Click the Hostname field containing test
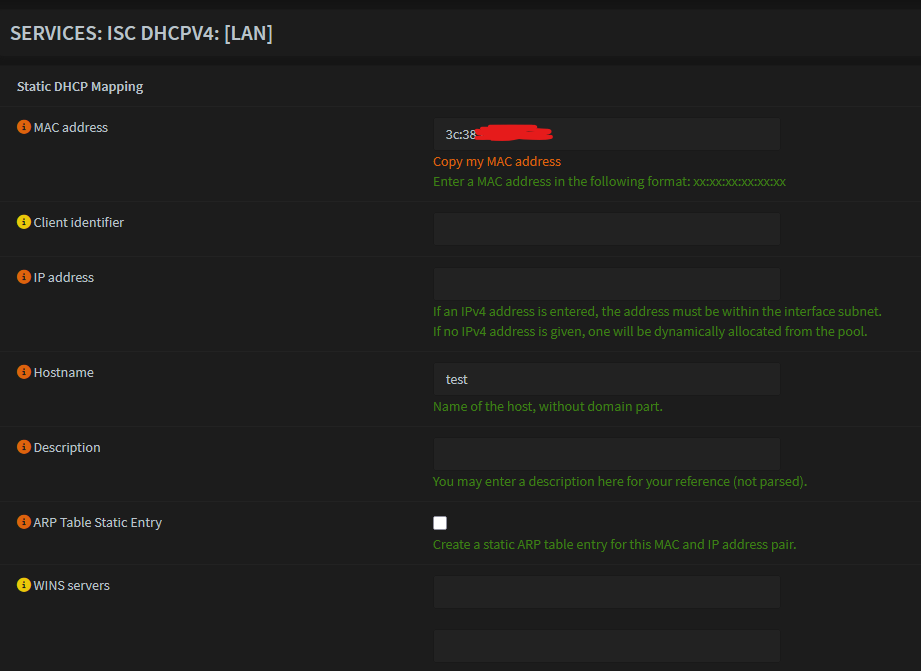 pyautogui.click(x=607, y=379)
